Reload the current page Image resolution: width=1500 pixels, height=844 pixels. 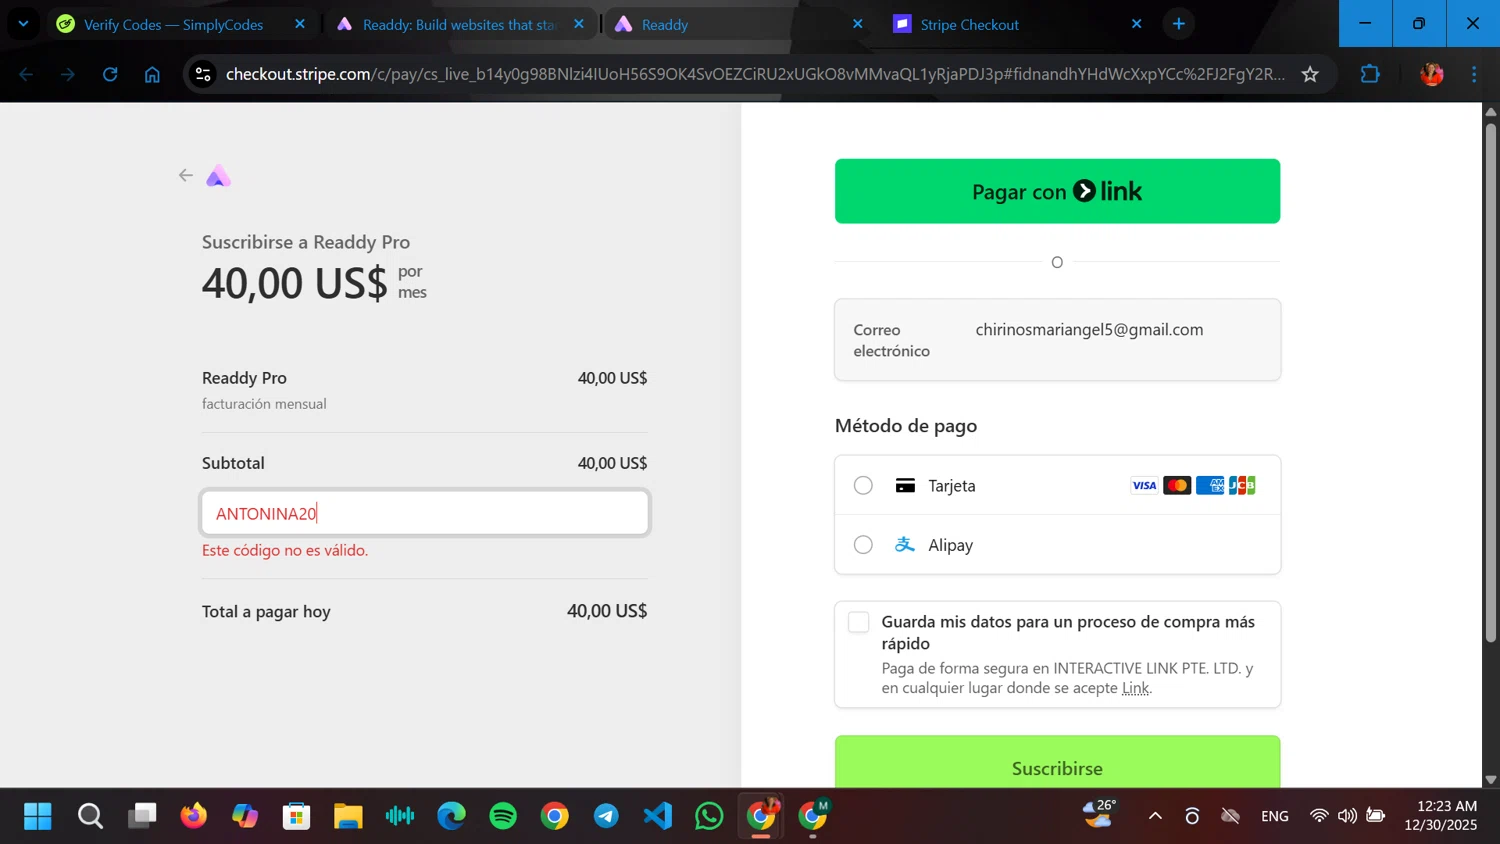(110, 74)
